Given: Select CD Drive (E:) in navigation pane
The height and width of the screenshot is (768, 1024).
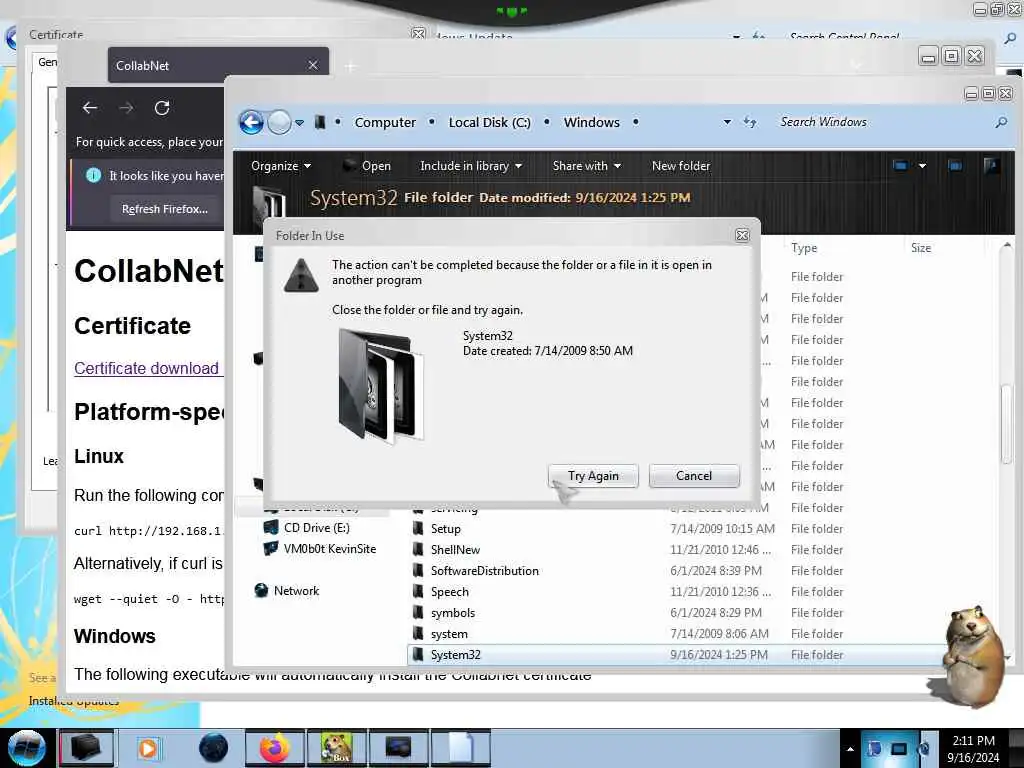Looking at the screenshot, I should click(x=316, y=528).
